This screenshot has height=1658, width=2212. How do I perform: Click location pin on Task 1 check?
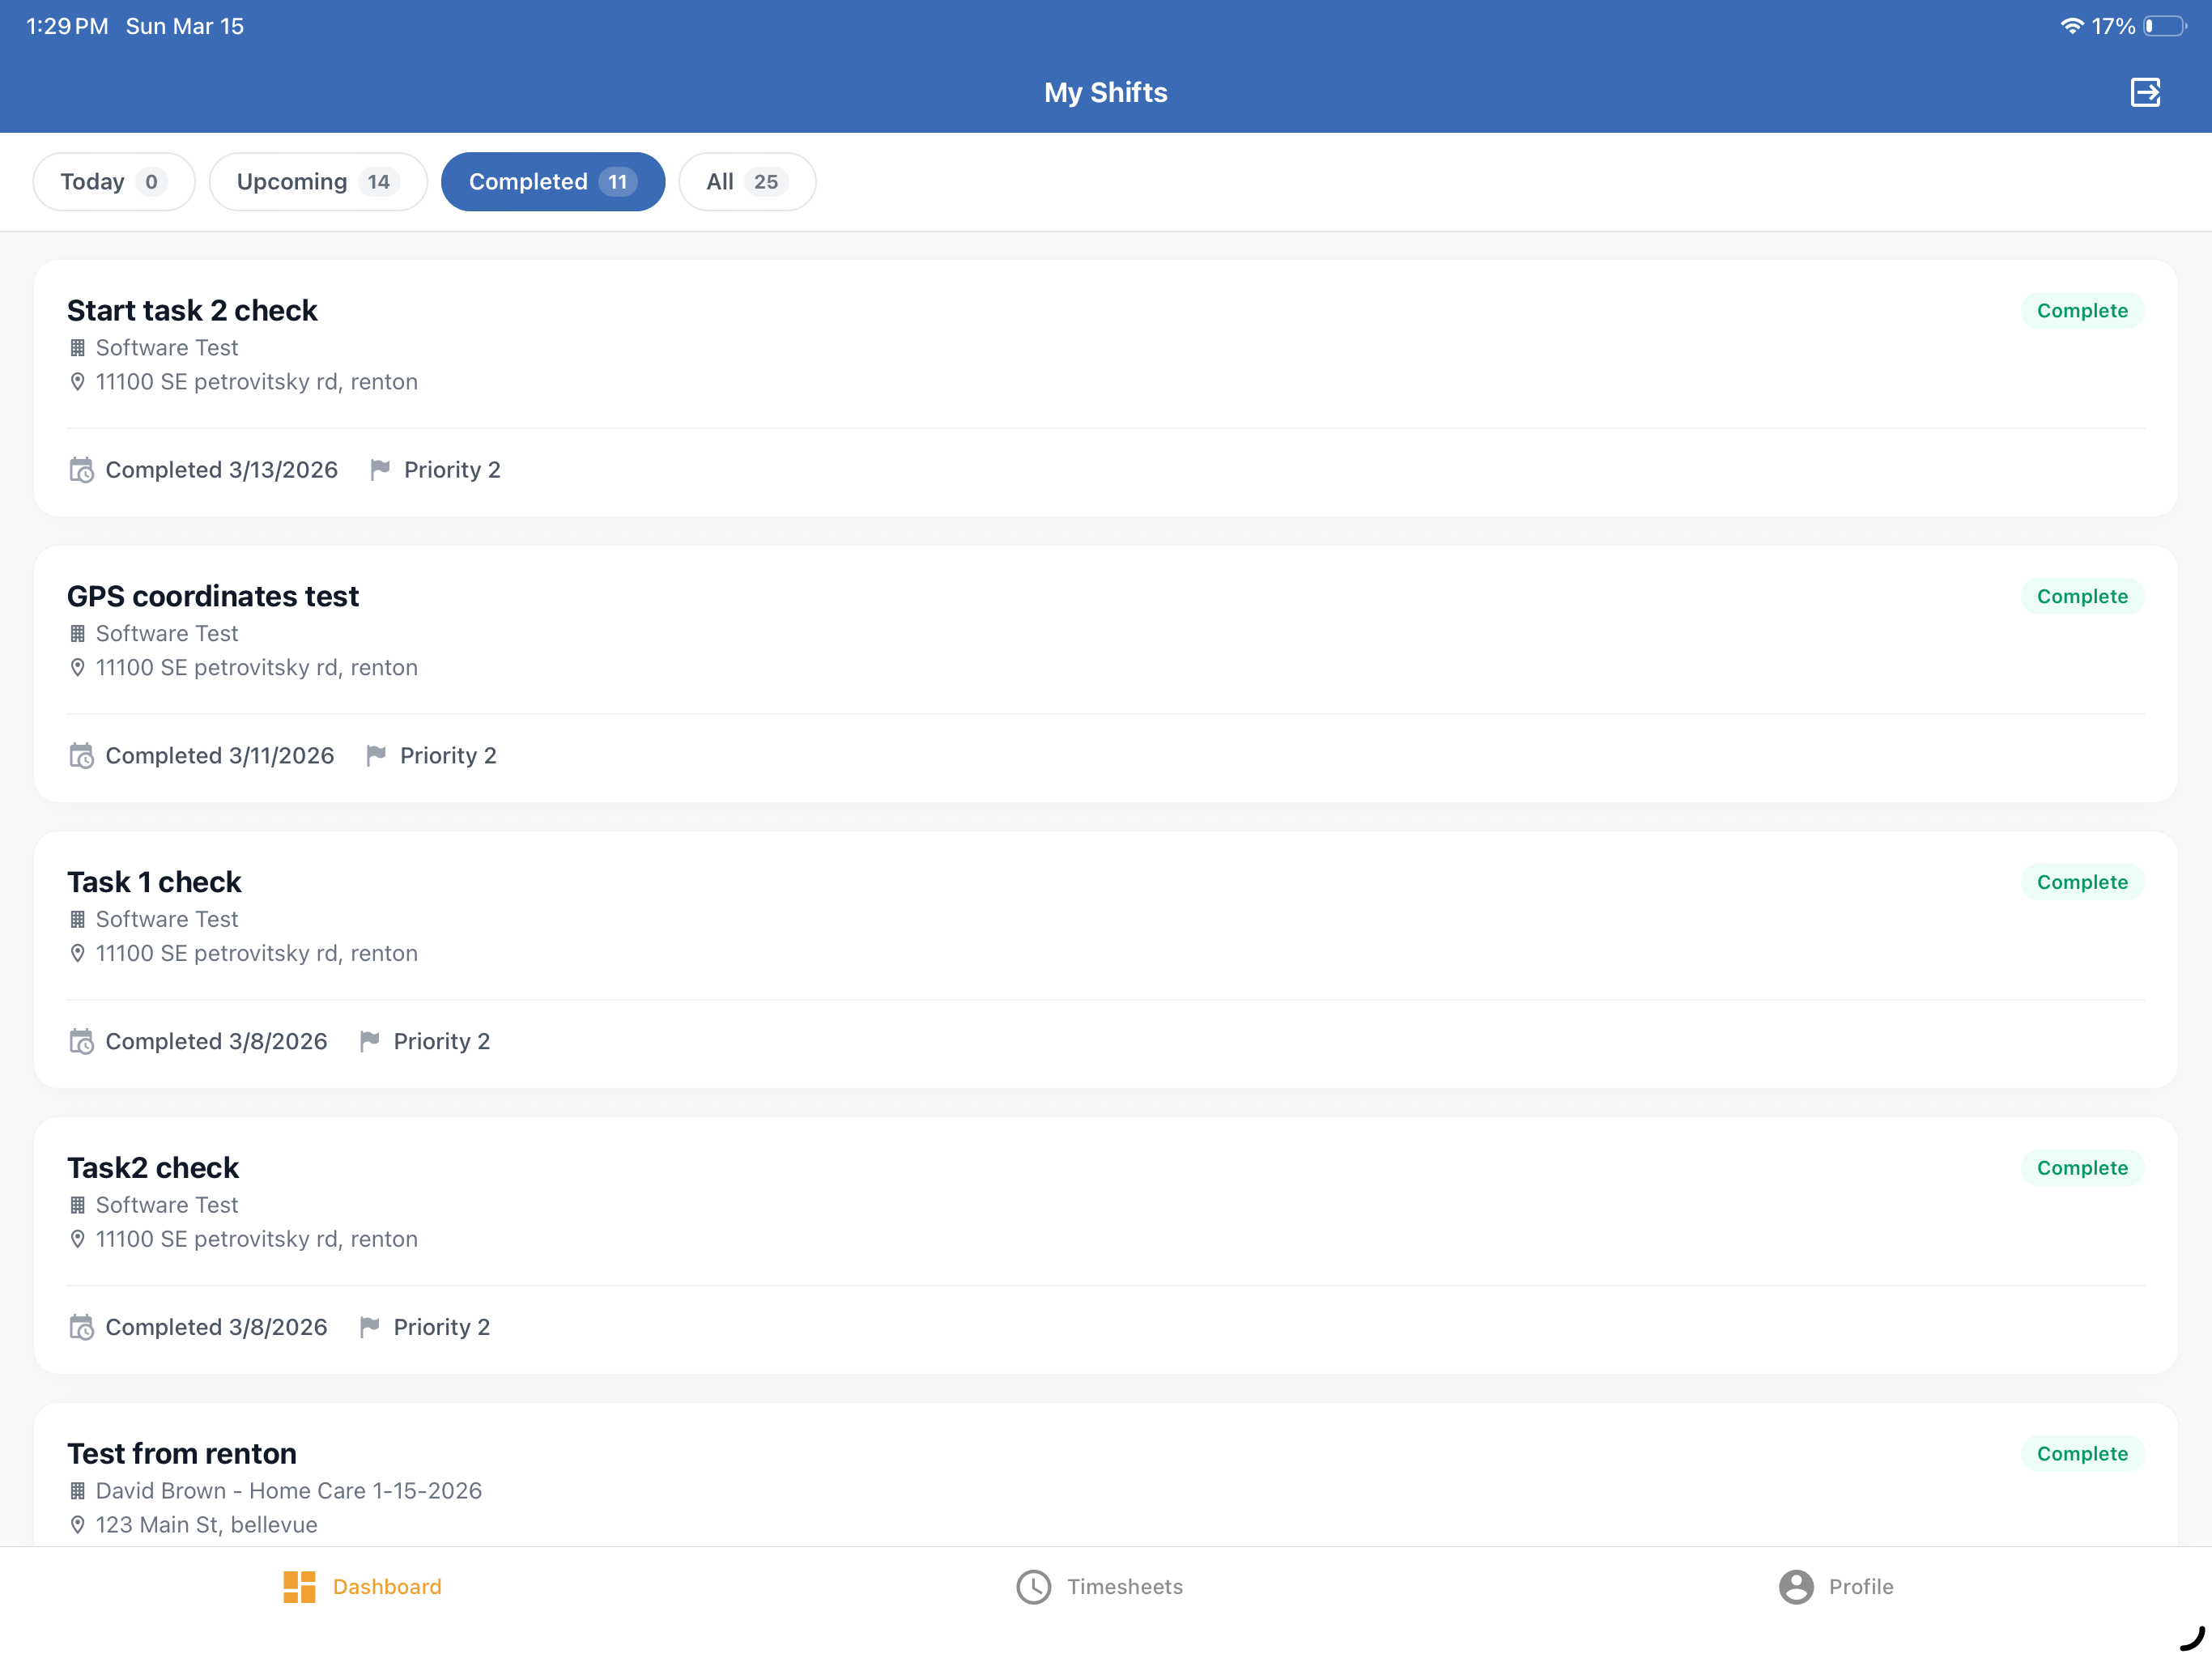(77, 953)
